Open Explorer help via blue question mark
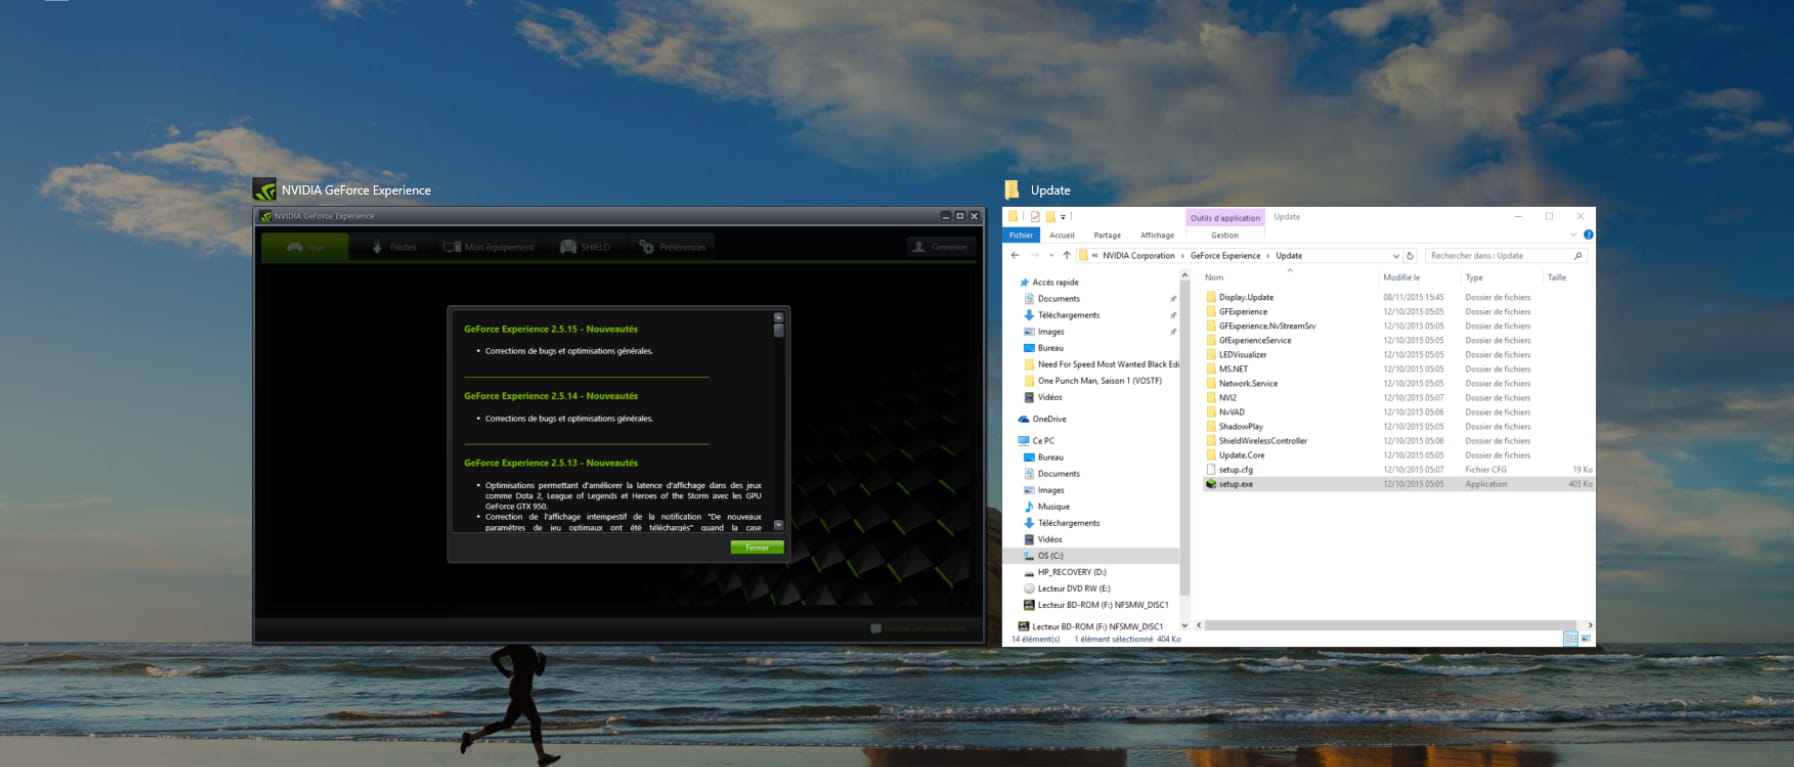Screen dimensions: 1794x767 coord(1588,235)
